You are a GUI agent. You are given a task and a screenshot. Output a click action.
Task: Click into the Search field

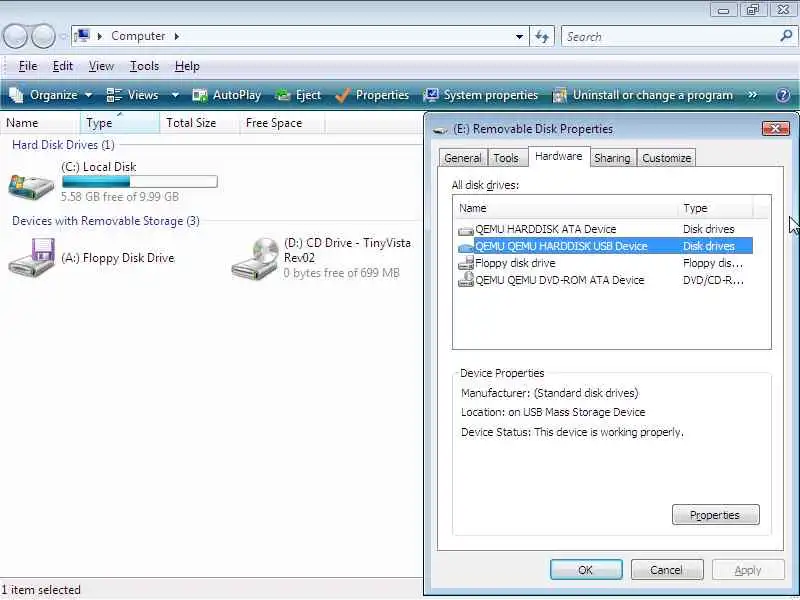(671, 37)
